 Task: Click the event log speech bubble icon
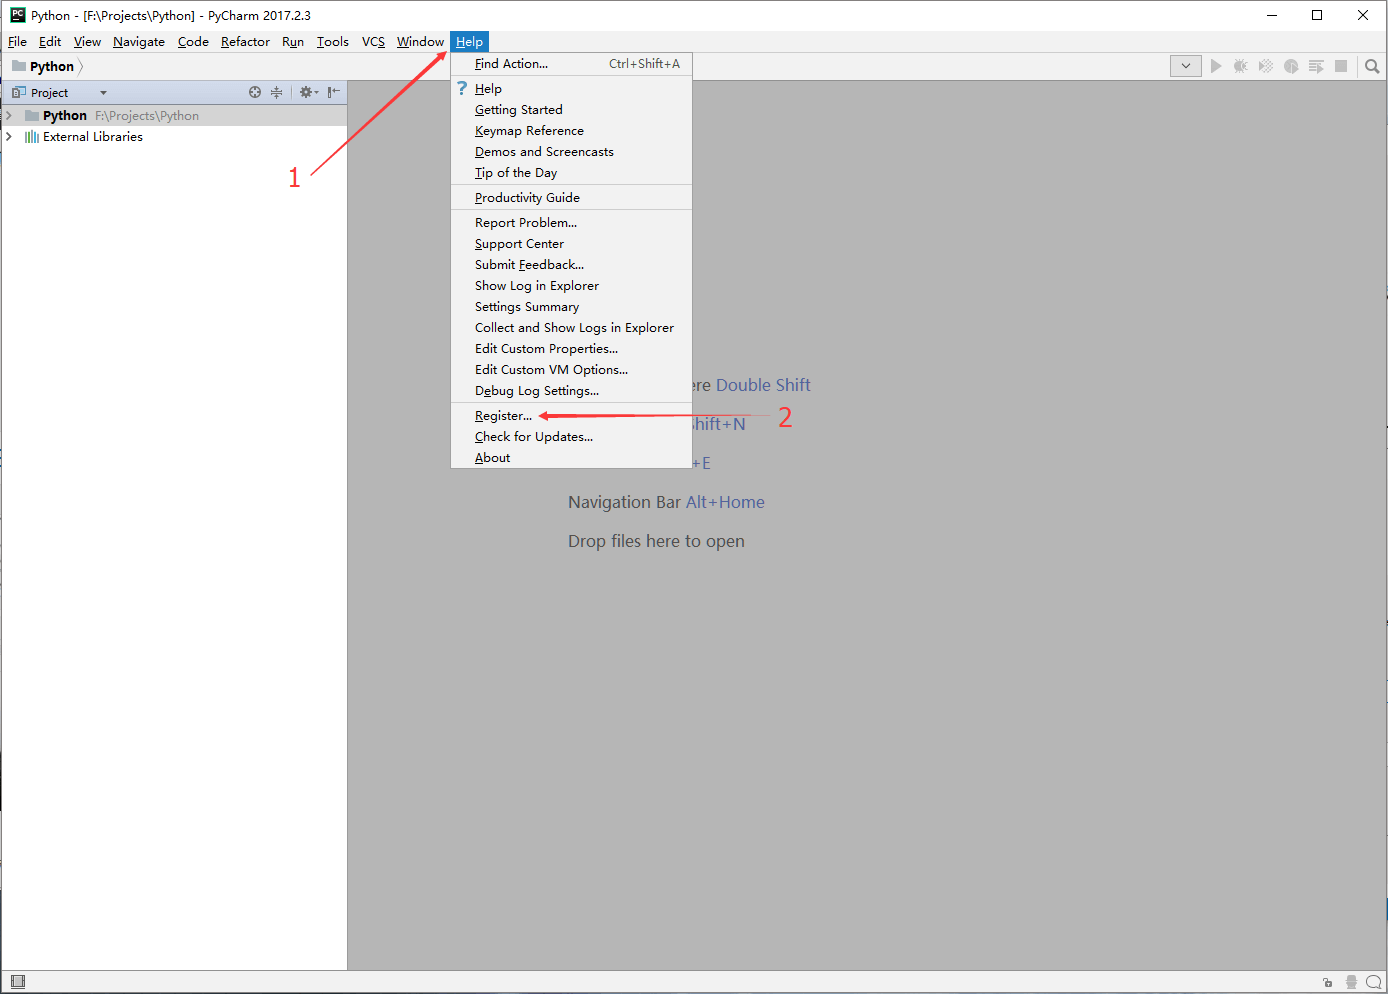[1373, 982]
